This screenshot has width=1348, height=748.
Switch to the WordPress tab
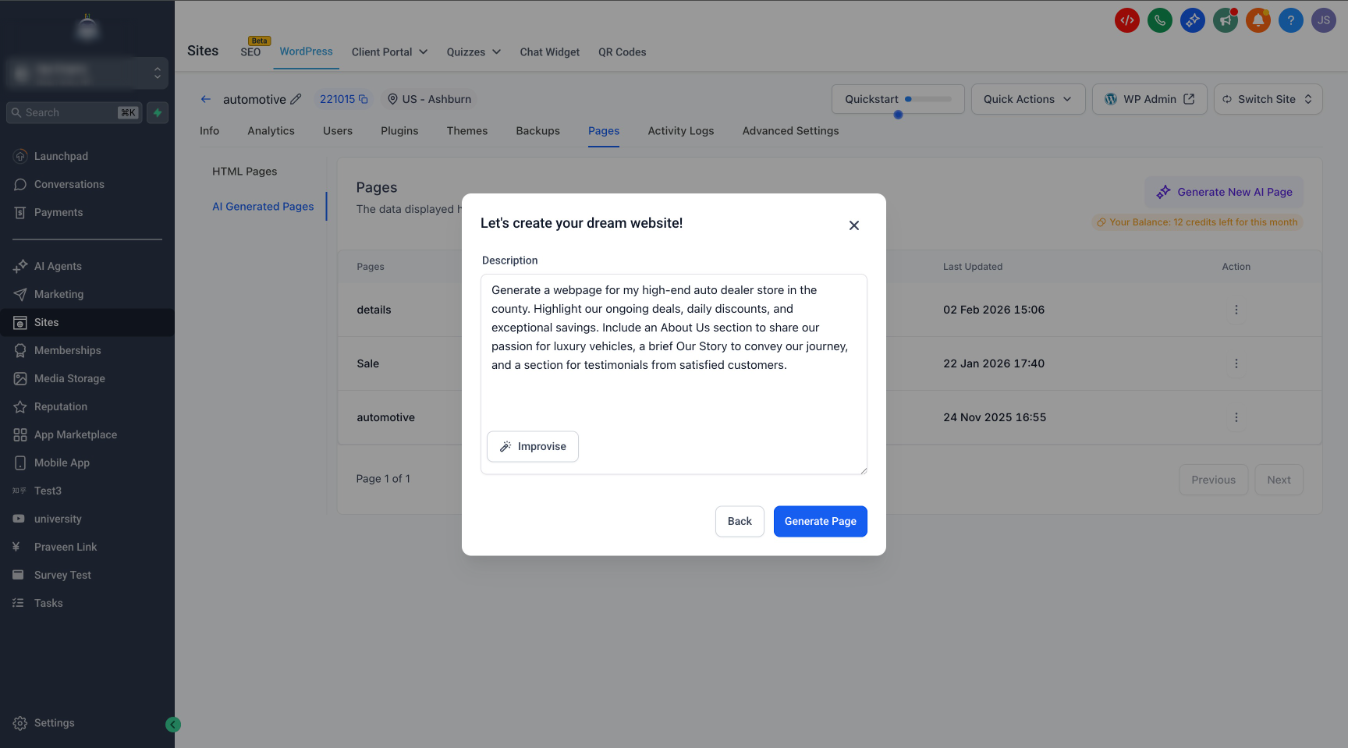pyautogui.click(x=306, y=51)
